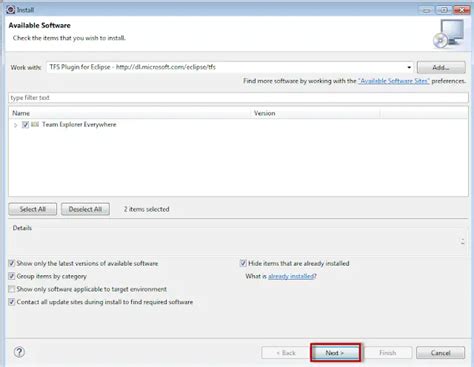This screenshot has height=367, width=474.
Task: Uncheck Hide items that are already installed
Action: pyautogui.click(x=243, y=263)
